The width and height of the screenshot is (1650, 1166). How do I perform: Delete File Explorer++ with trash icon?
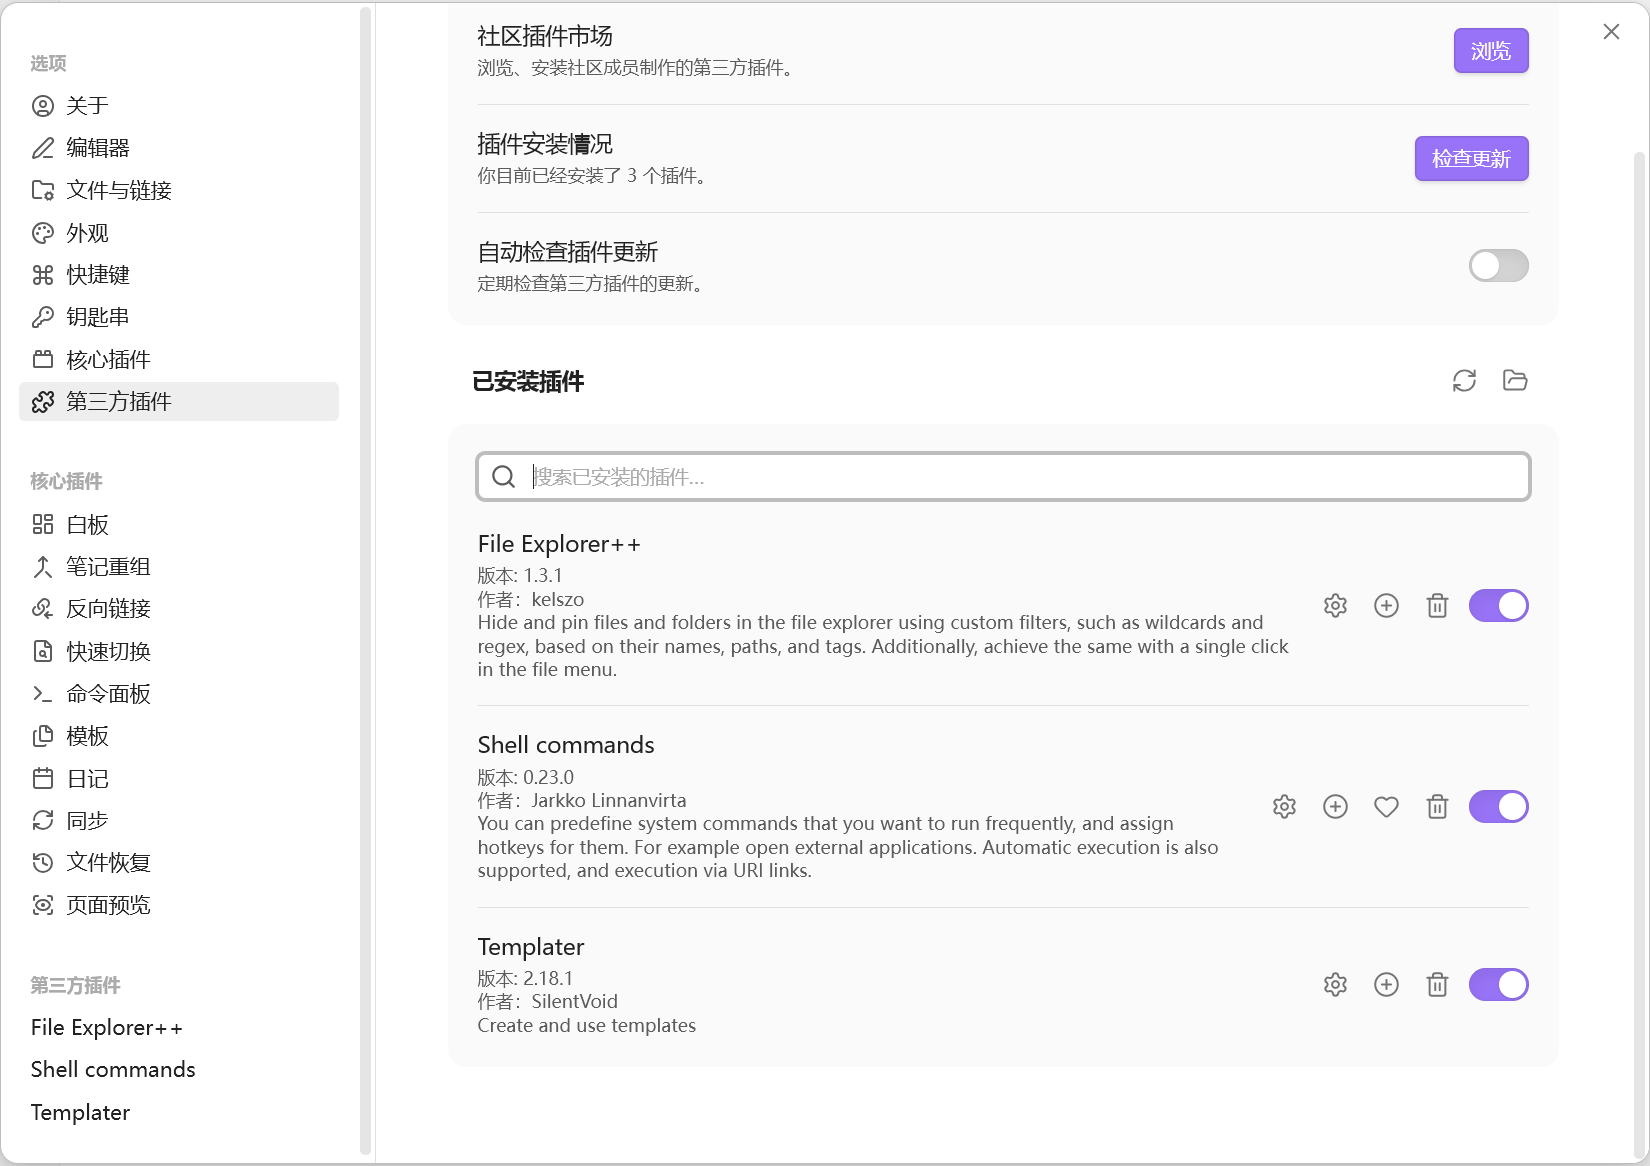1437,606
